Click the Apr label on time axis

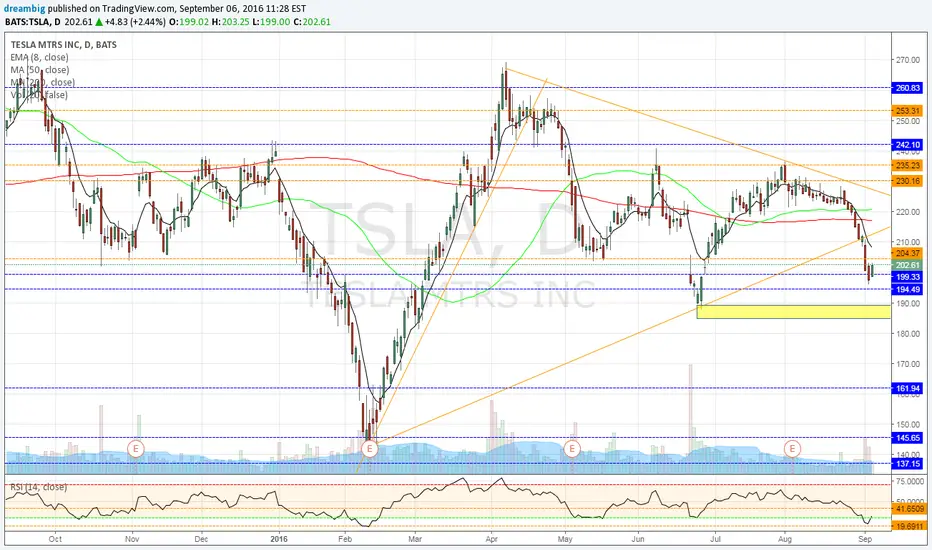pyautogui.click(x=492, y=539)
